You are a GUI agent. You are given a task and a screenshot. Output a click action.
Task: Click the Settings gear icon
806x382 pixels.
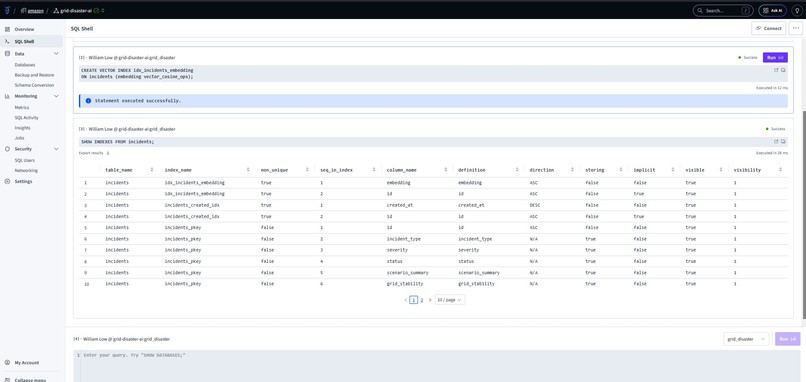point(7,181)
